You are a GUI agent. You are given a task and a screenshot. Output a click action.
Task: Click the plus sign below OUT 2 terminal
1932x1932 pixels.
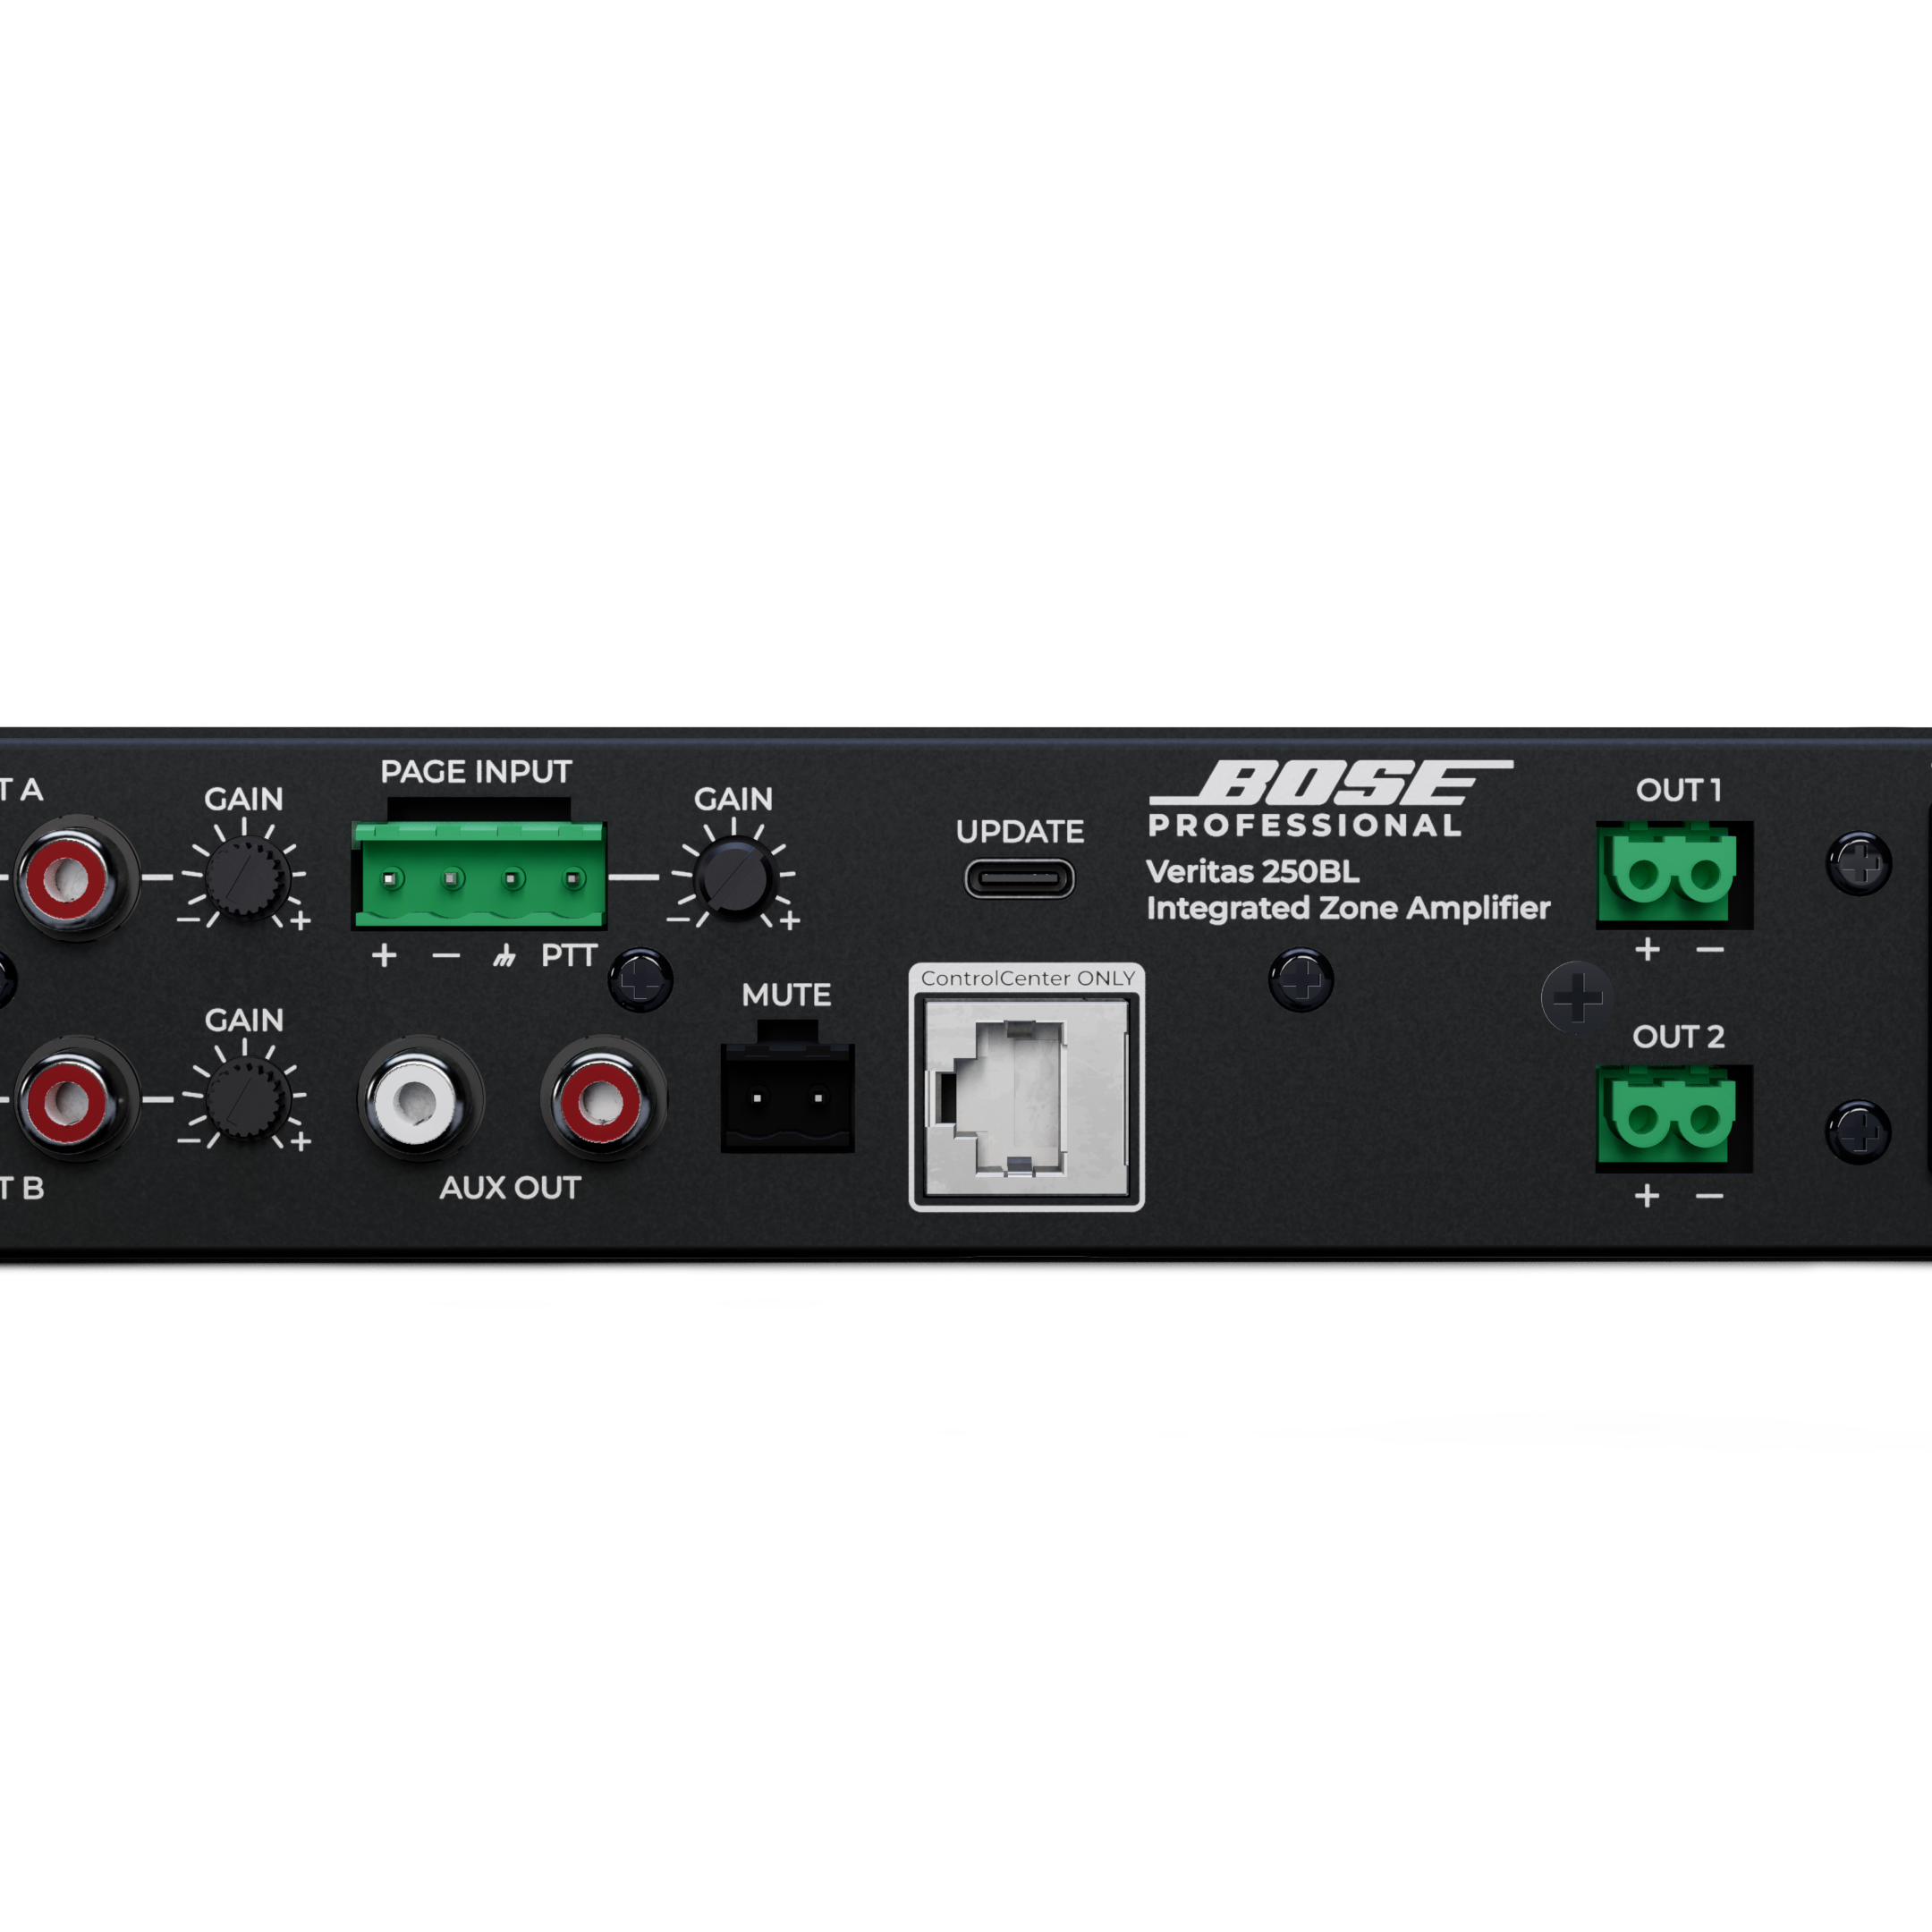[1647, 1195]
